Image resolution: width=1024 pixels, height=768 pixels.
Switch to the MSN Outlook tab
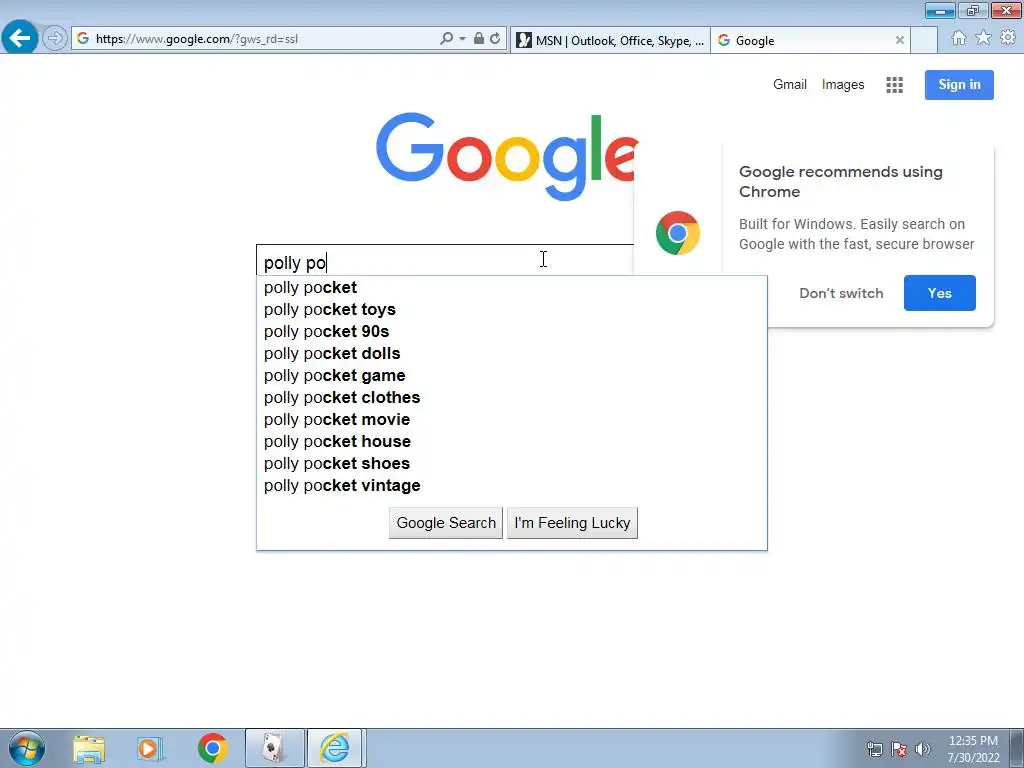point(610,40)
